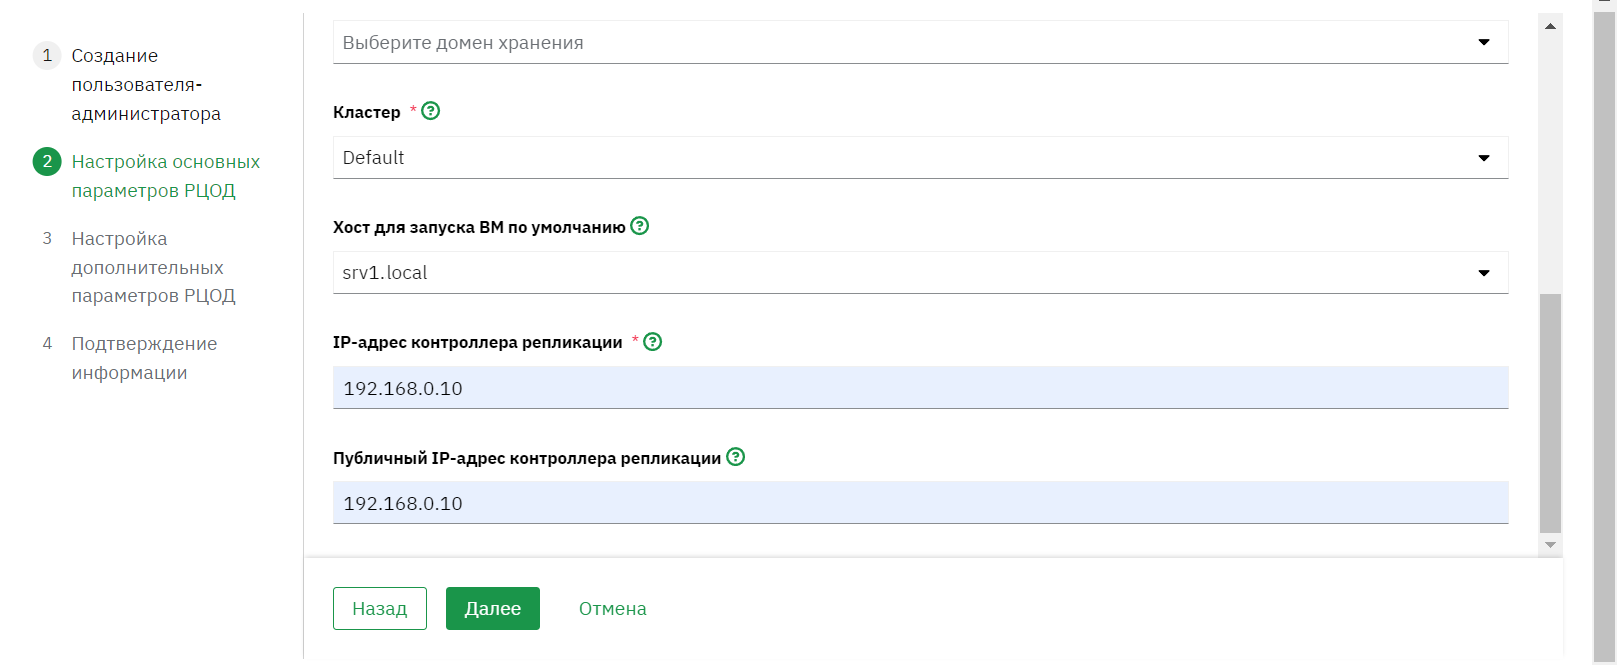
Task: Open help icon next to Кластер label
Action: (x=431, y=111)
